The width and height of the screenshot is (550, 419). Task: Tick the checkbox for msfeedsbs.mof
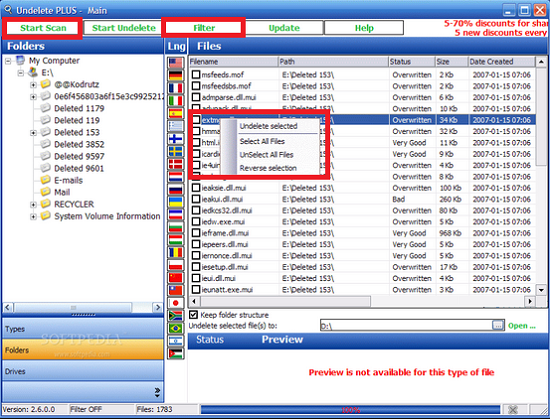(x=196, y=86)
